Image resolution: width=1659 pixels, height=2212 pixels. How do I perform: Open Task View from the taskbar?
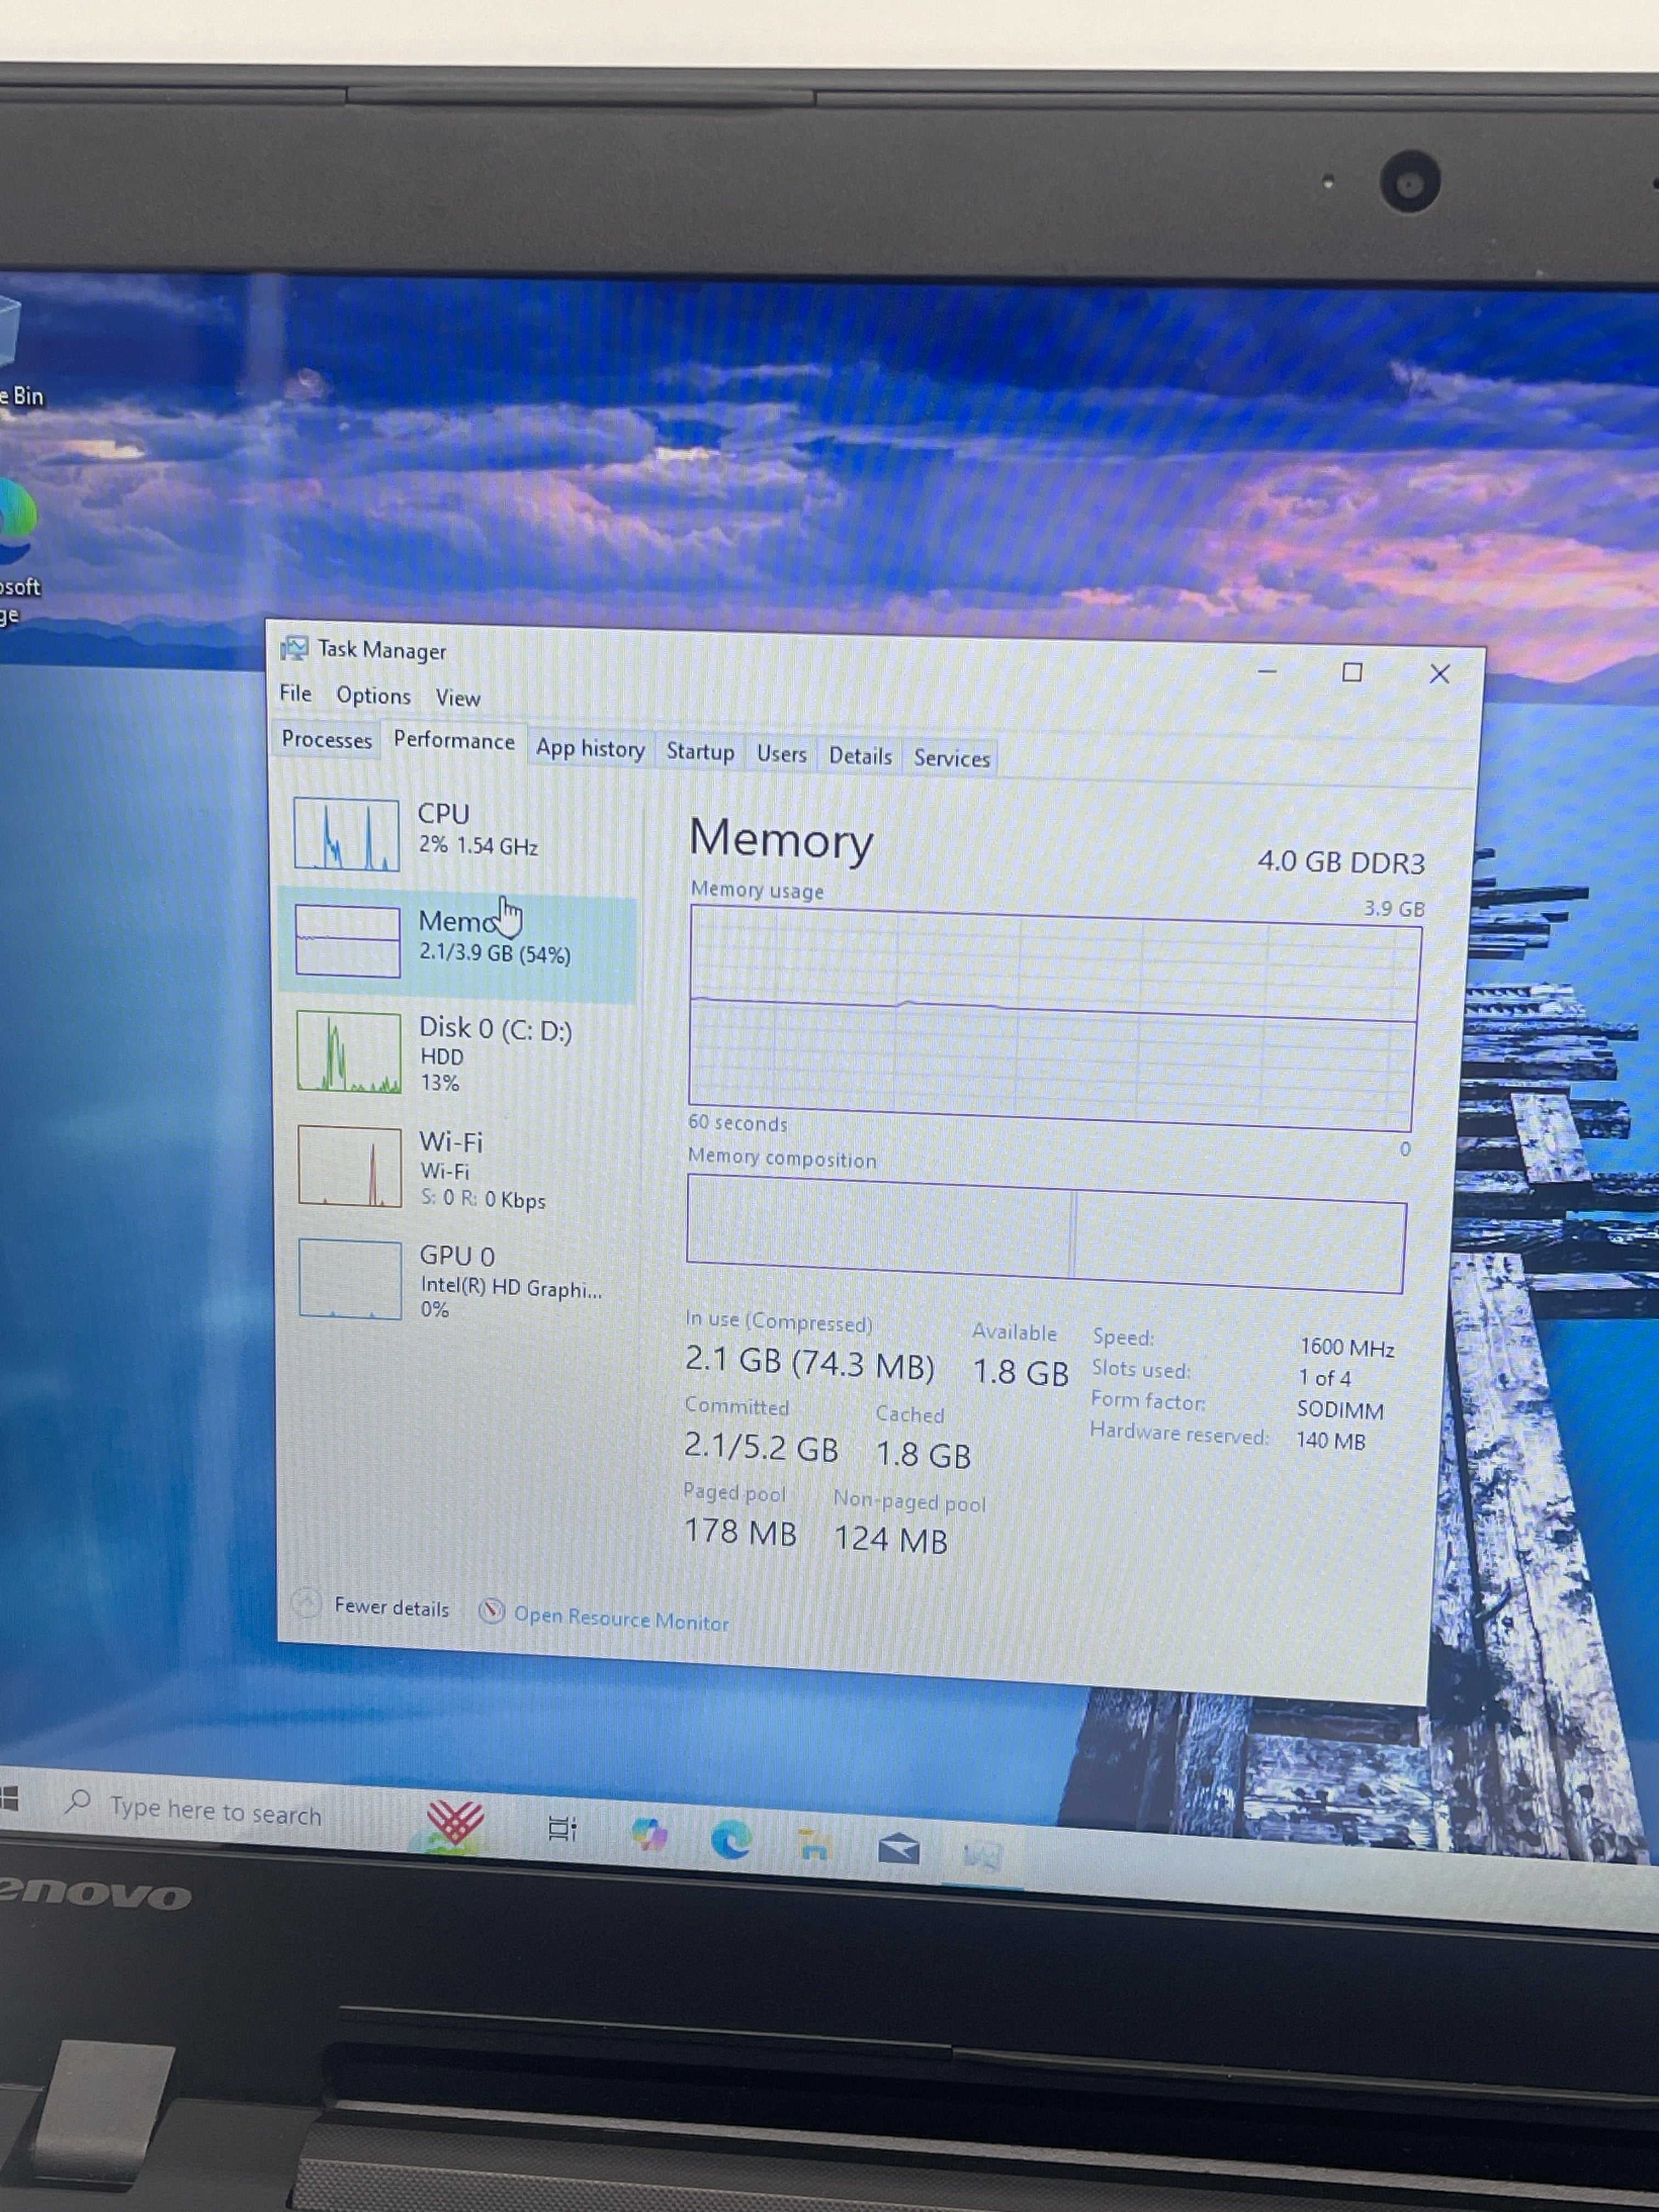[562, 1829]
